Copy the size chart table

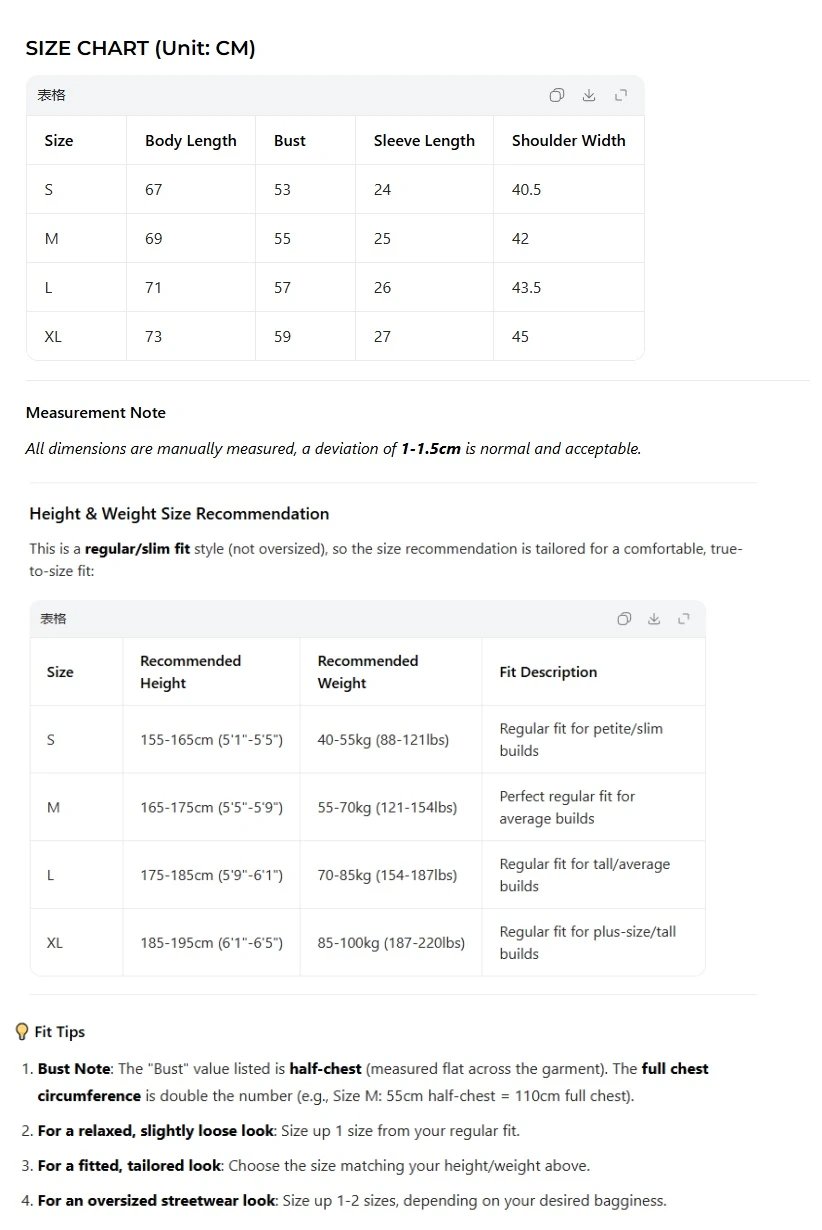coord(557,95)
